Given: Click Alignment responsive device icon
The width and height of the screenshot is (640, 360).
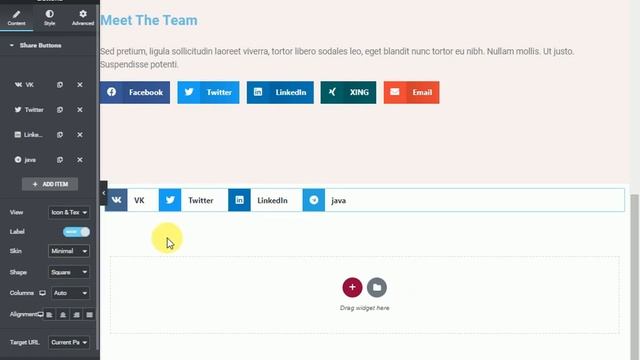Looking at the screenshot, I should [x=40, y=314].
